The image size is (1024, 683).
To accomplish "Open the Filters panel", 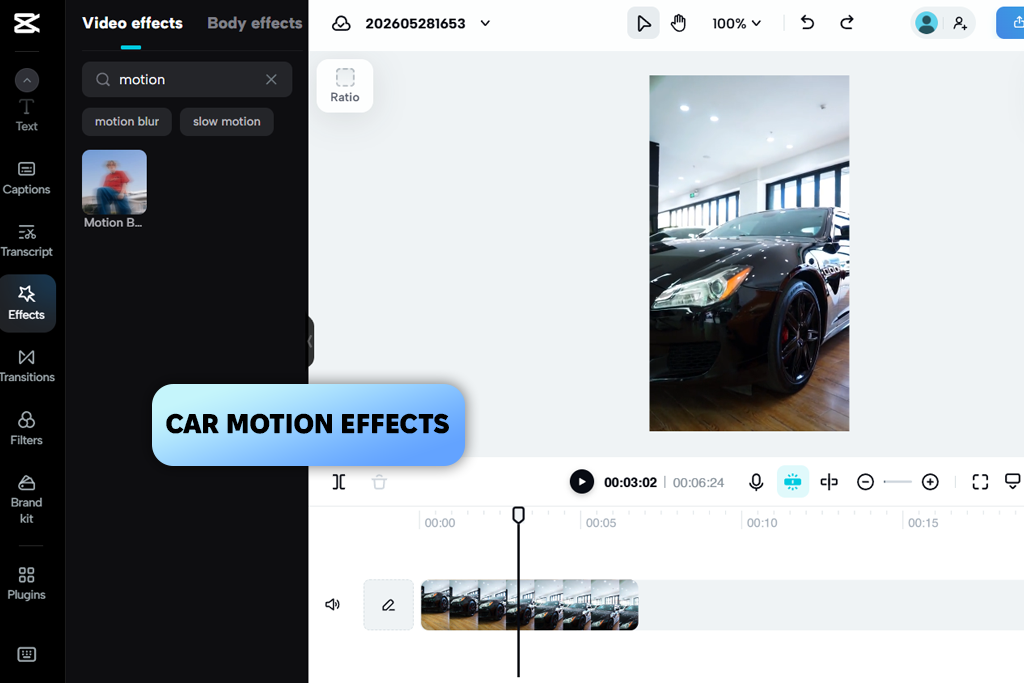I will [x=27, y=429].
